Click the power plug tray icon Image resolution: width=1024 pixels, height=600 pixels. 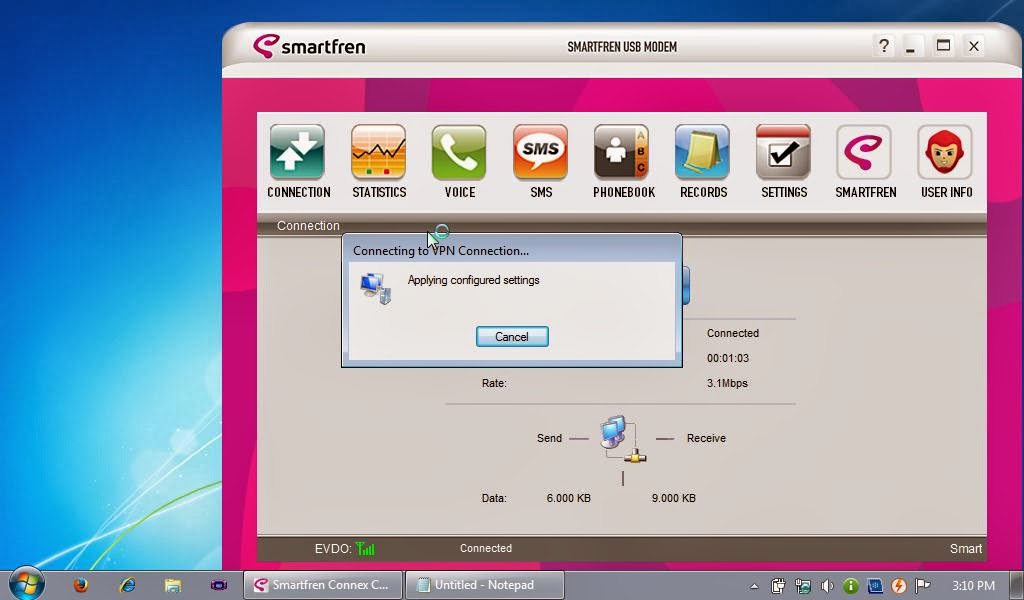pos(778,586)
